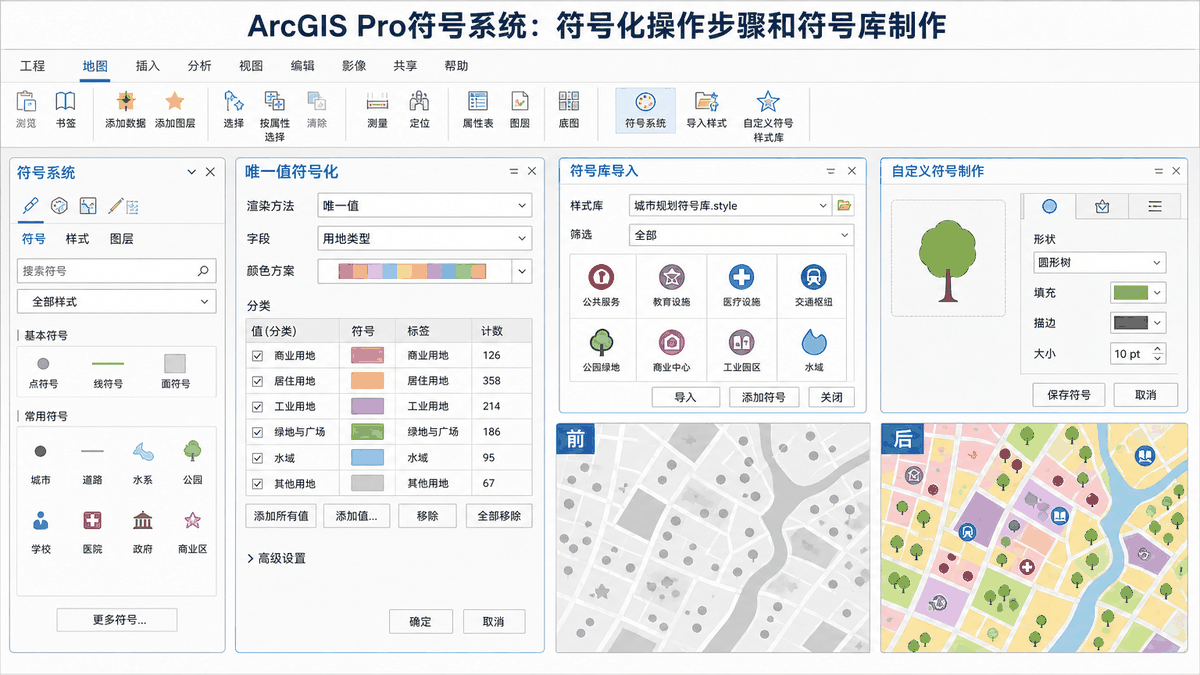1200x675 pixels.
Task: Uncheck the 居住用地 row checkbox
Action: coord(258,381)
